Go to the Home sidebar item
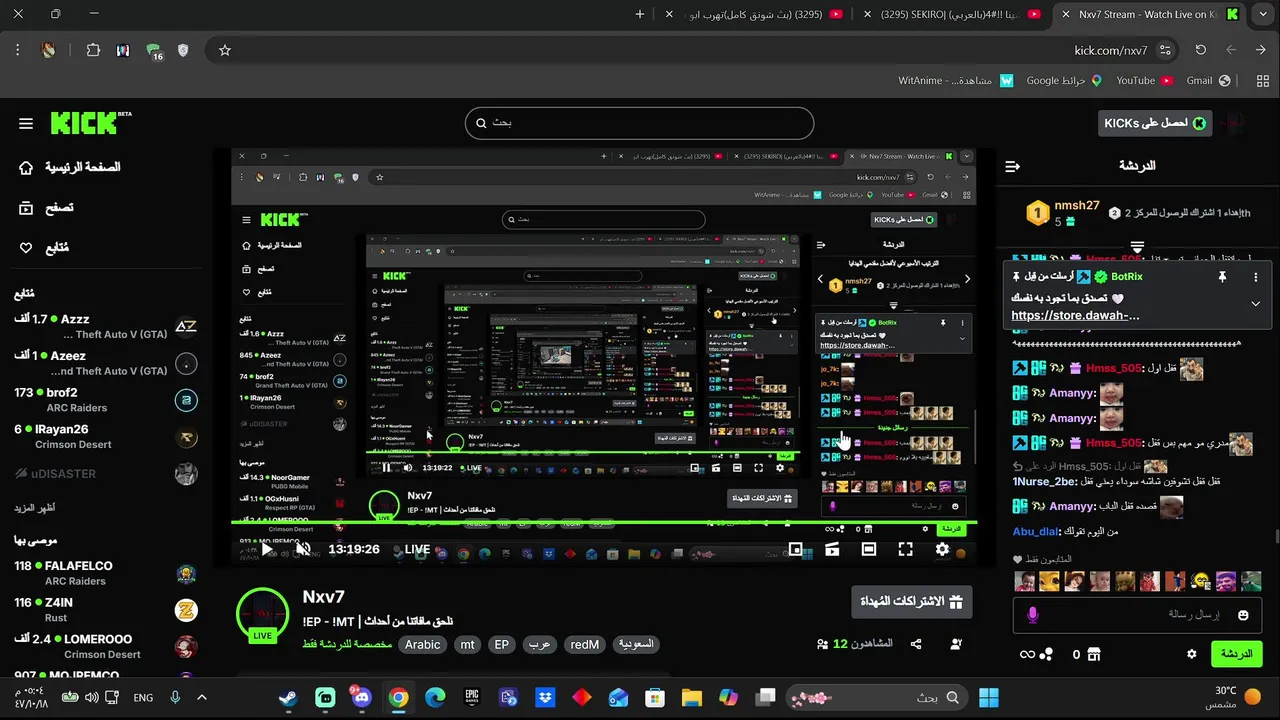 [68, 167]
